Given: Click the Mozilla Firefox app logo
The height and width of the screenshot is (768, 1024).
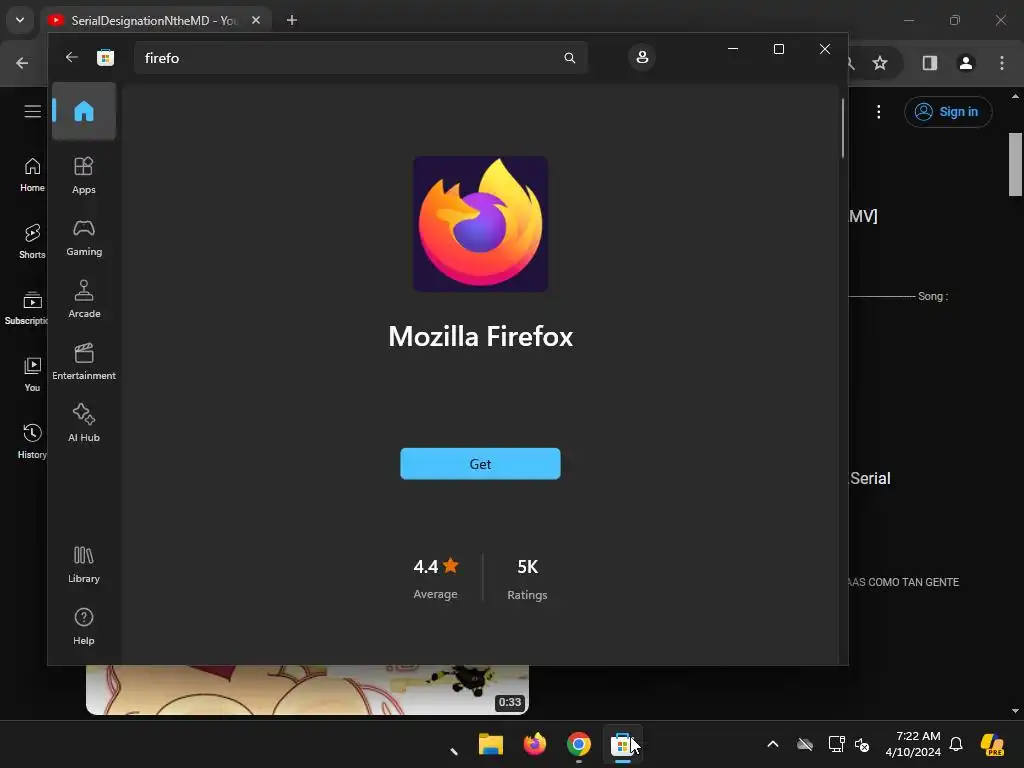Looking at the screenshot, I should pos(481,223).
